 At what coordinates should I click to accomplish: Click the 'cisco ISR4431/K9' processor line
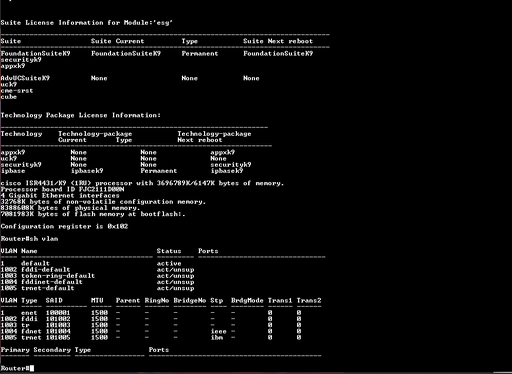click(142, 183)
